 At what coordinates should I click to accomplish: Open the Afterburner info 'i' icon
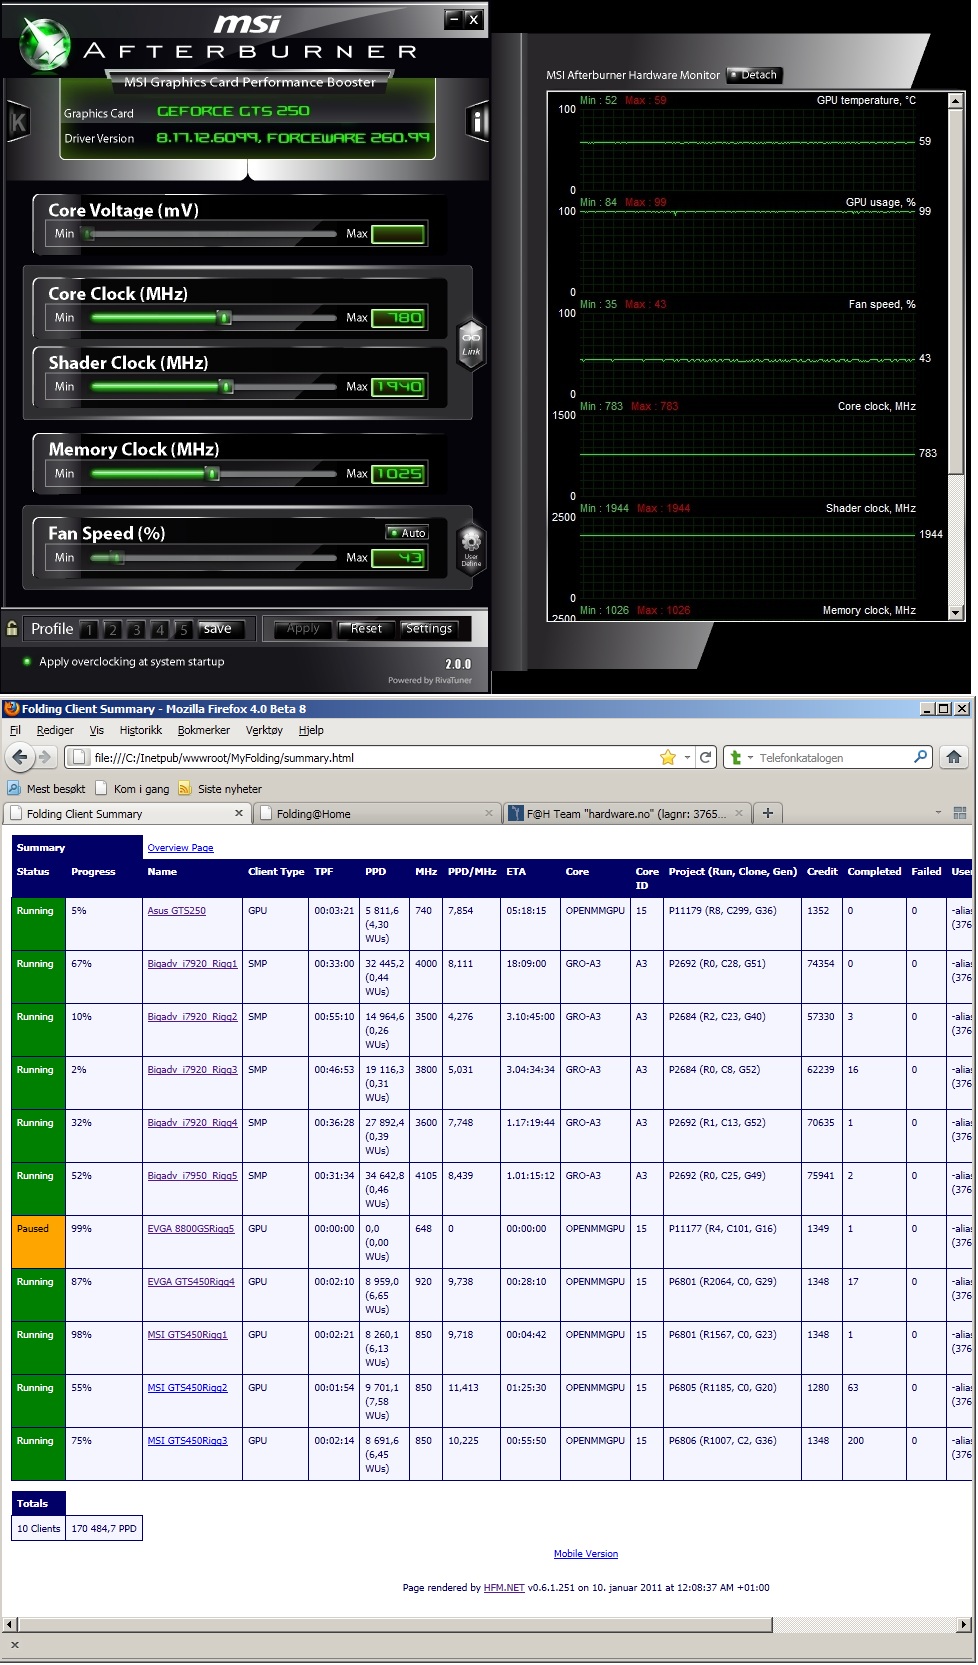coord(477,122)
